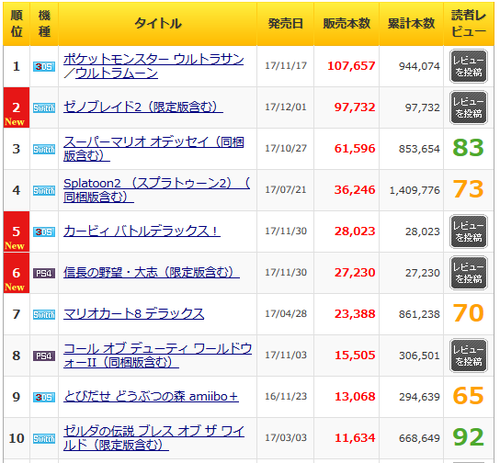Click the 機種 column header
The image size is (500, 463).
coord(44,24)
